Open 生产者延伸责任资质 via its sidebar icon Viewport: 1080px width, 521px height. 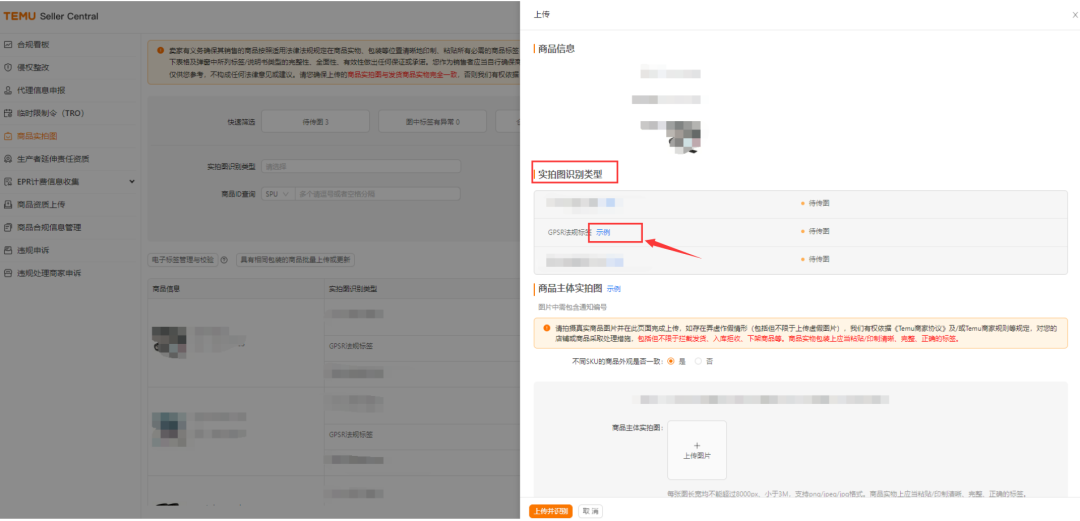[x=8, y=159]
